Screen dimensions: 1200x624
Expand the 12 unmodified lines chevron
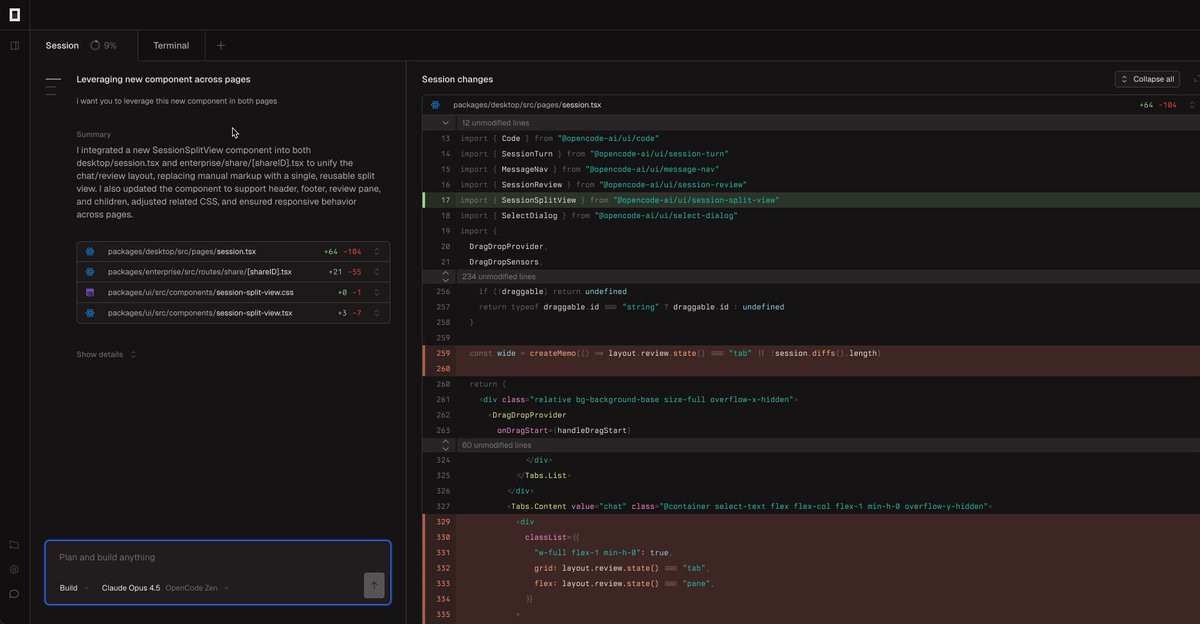446,122
